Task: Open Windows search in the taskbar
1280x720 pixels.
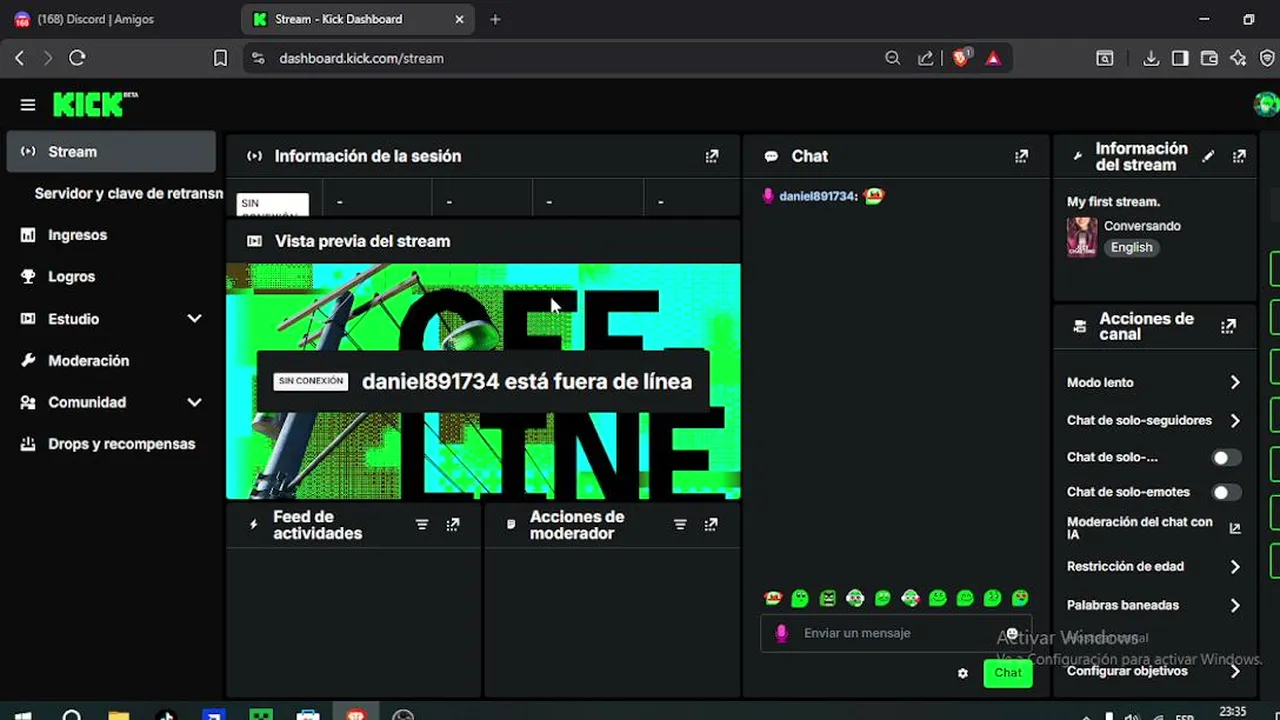Action: tap(71, 715)
